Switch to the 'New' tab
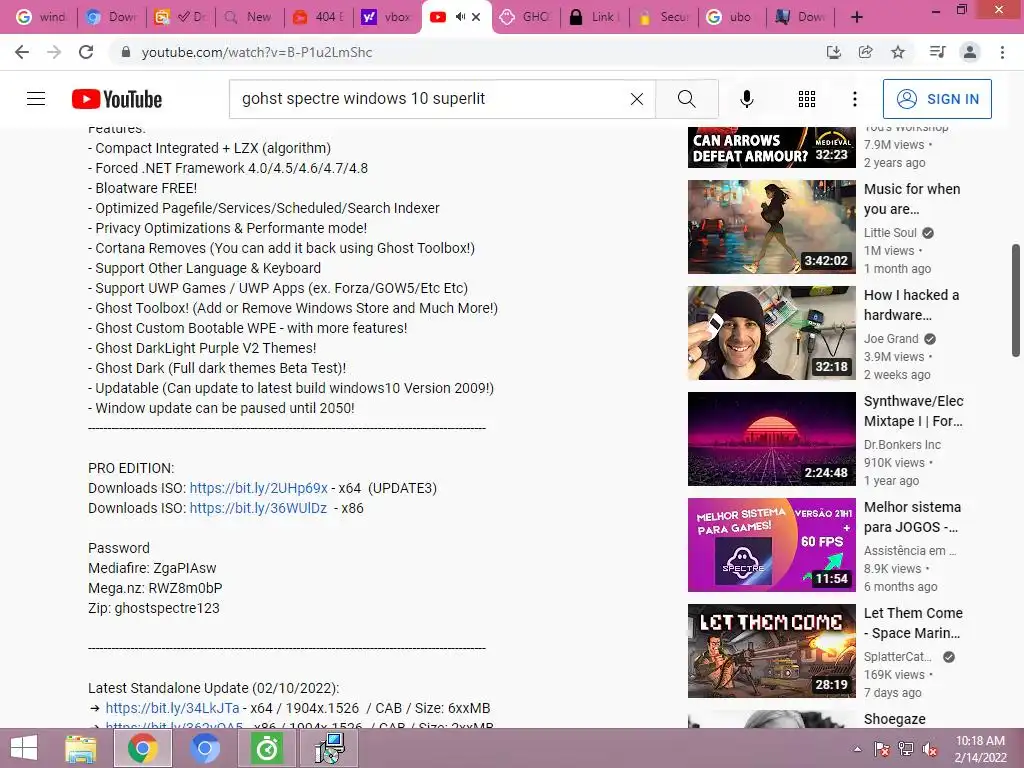The height and width of the screenshot is (768, 1024). tap(248, 17)
